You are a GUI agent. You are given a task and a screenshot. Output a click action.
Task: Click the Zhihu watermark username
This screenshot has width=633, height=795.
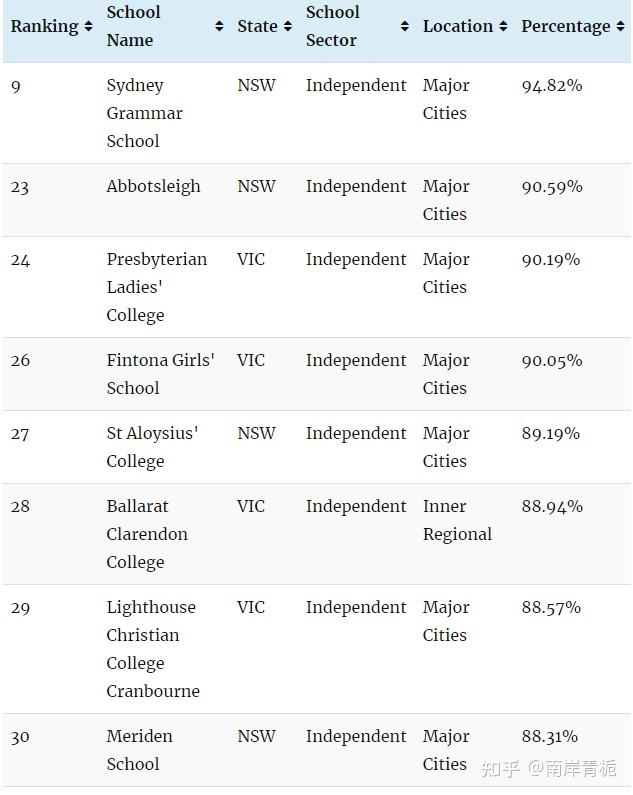point(572,769)
